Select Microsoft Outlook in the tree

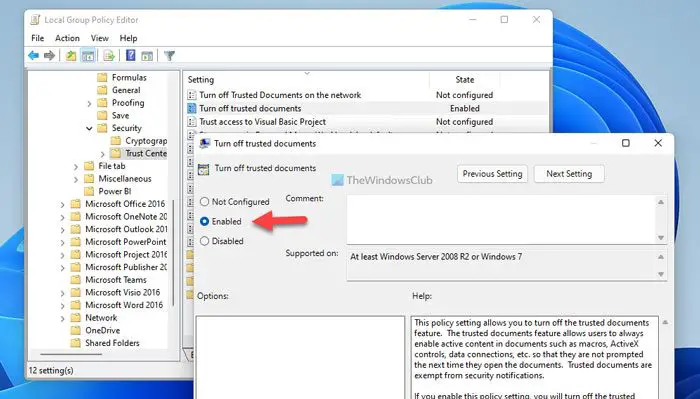click(126, 229)
